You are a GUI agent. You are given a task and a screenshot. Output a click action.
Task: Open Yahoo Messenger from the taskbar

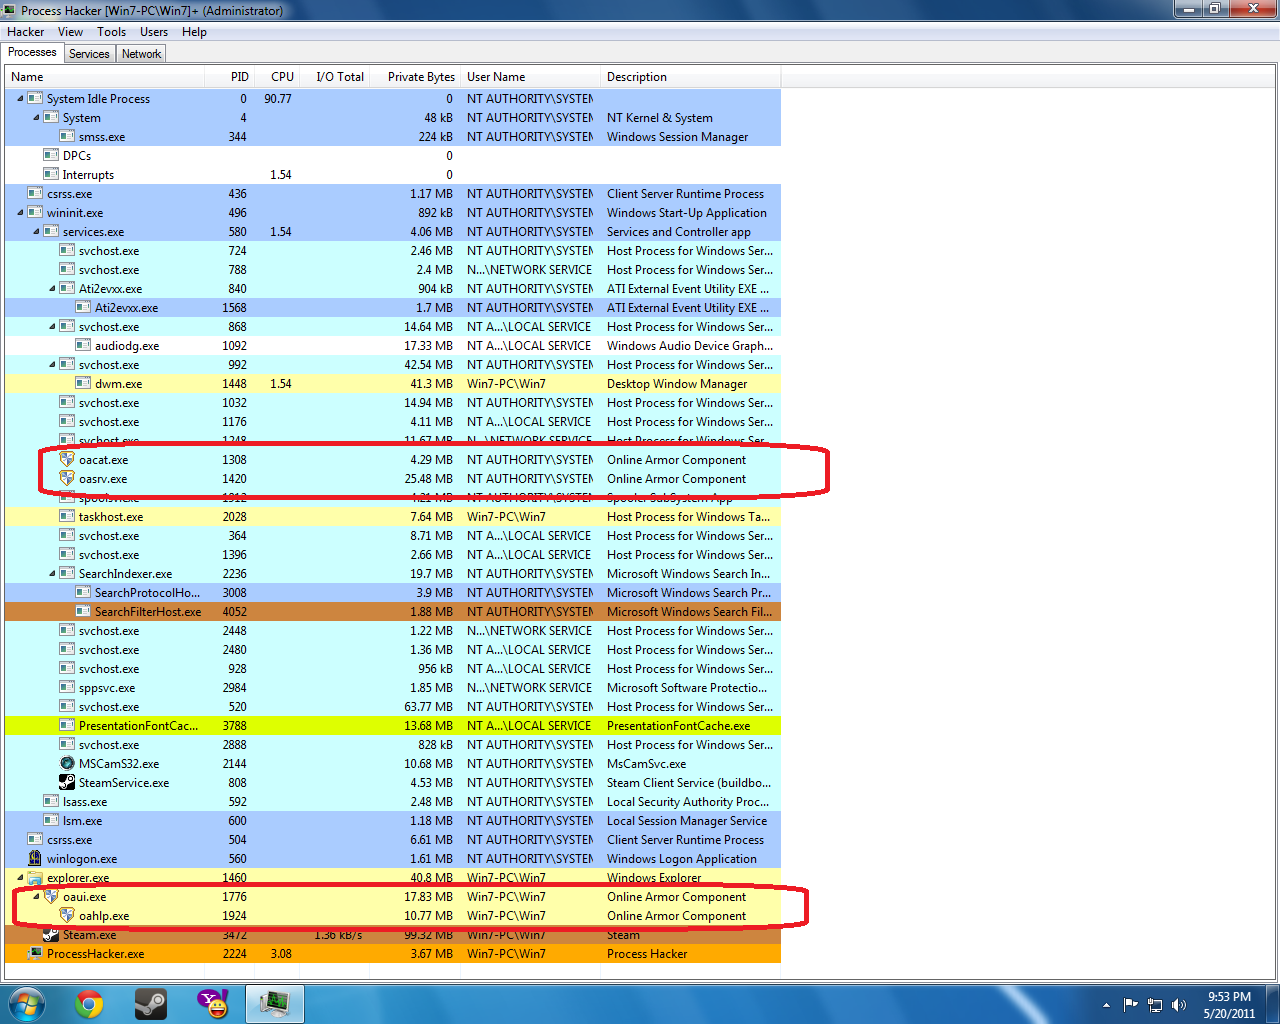click(213, 1004)
